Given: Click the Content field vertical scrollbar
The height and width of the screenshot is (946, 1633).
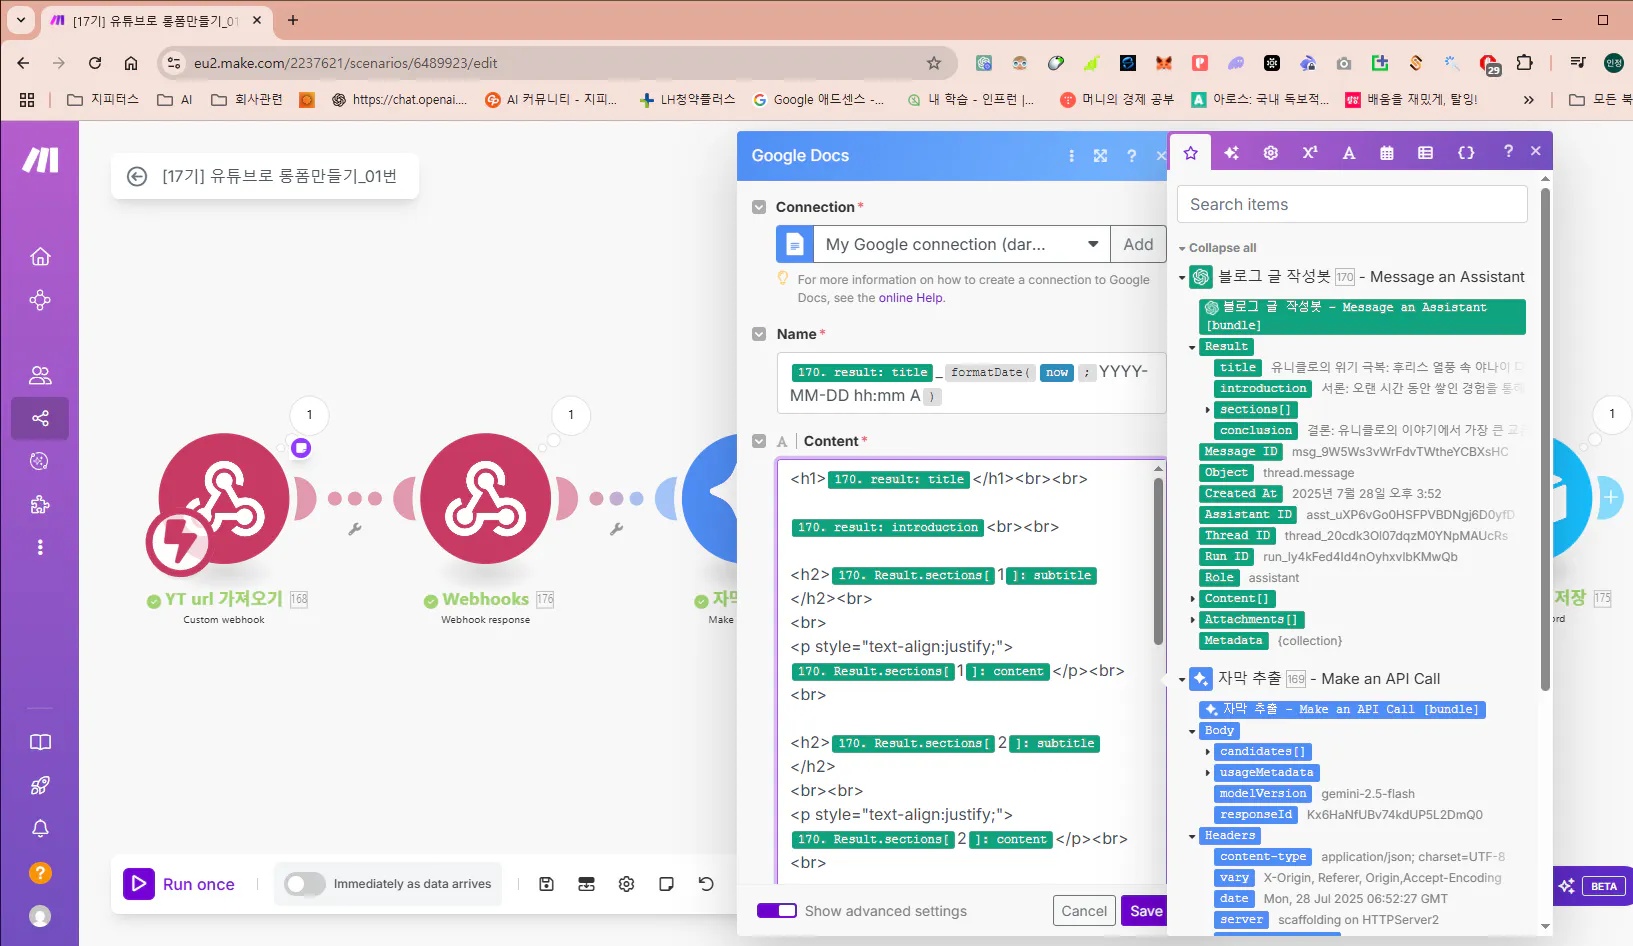Looking at the screenshot, I should click(1159, 560).
